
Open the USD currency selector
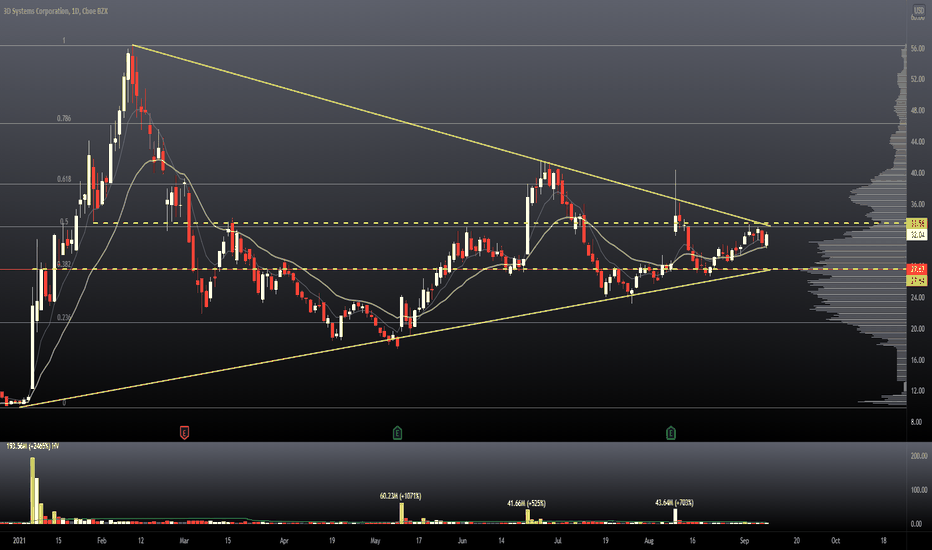(918, 10)
